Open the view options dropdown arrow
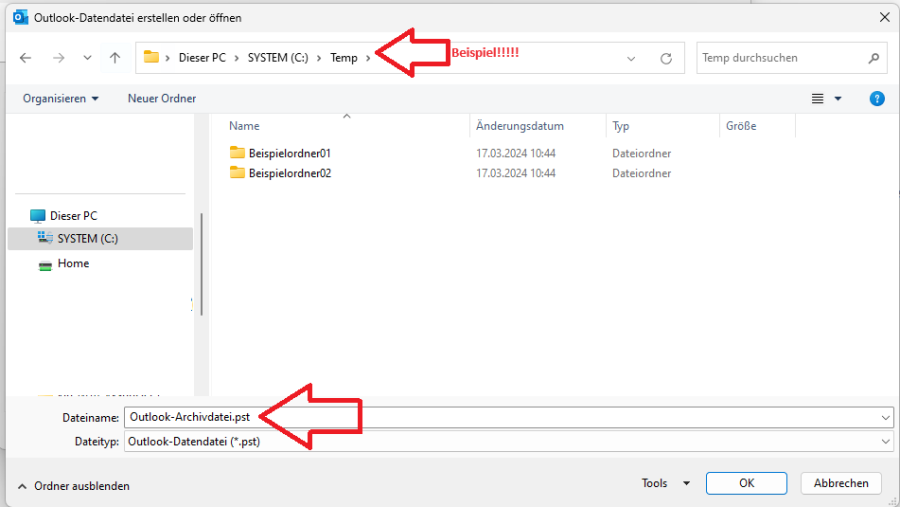 tap(838, 99)
